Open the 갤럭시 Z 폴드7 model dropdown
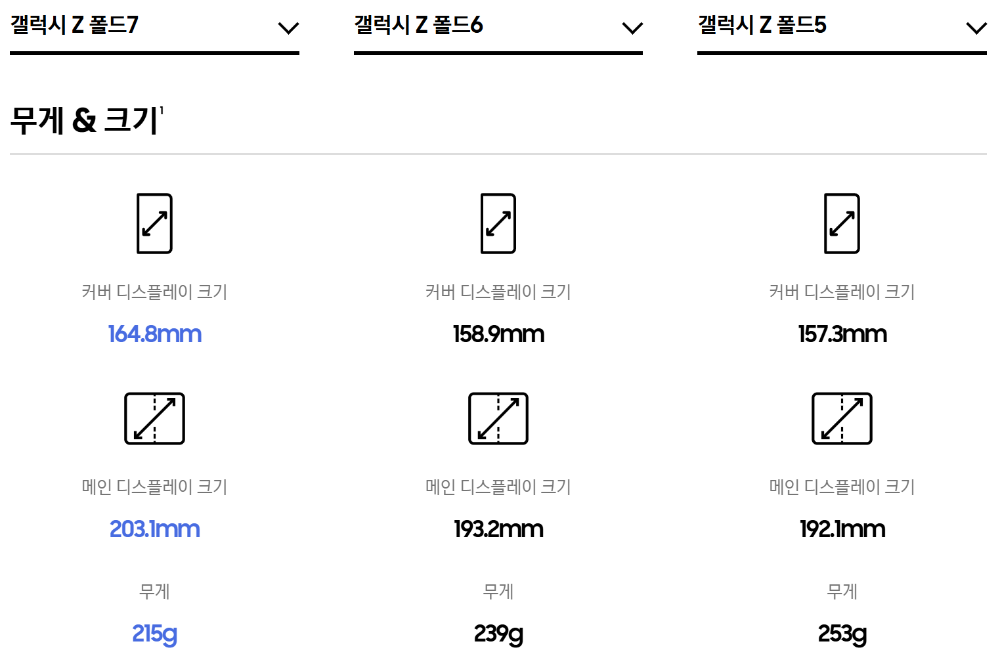The height and width of the screenshot is (671, 1000). 288,28
